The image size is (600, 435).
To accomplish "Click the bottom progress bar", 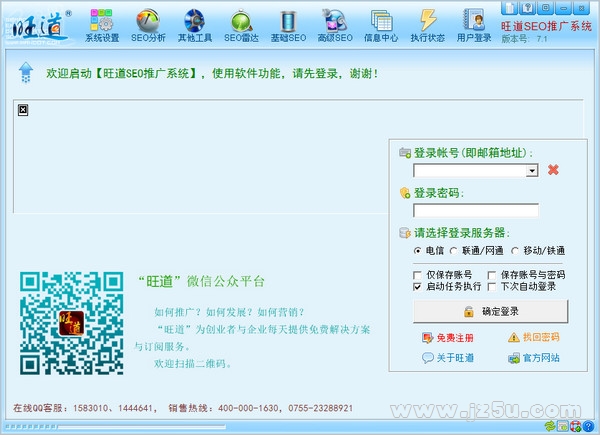I will click(x=115, y=426).
